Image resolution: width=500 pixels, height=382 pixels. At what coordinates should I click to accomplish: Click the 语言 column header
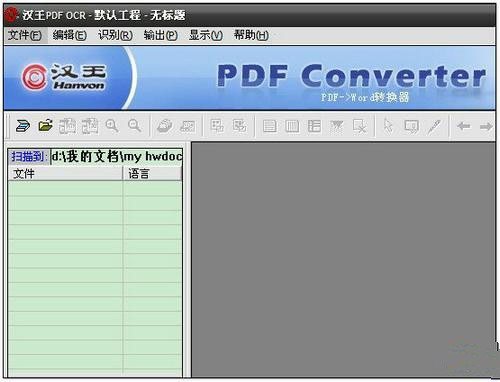(x=152, y=173)
